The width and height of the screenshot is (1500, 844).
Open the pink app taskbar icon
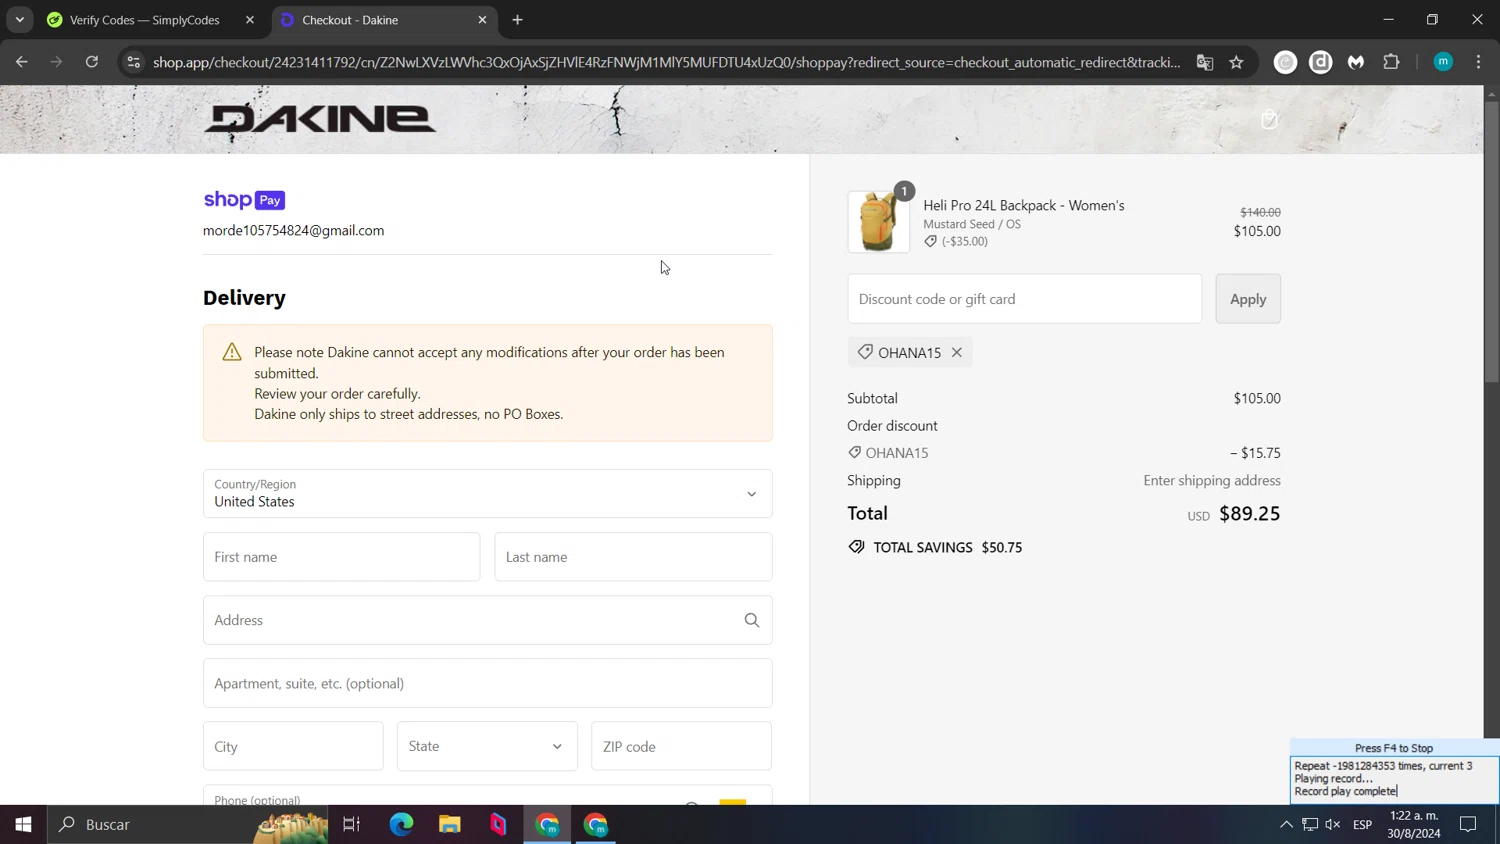pos(499,825)
